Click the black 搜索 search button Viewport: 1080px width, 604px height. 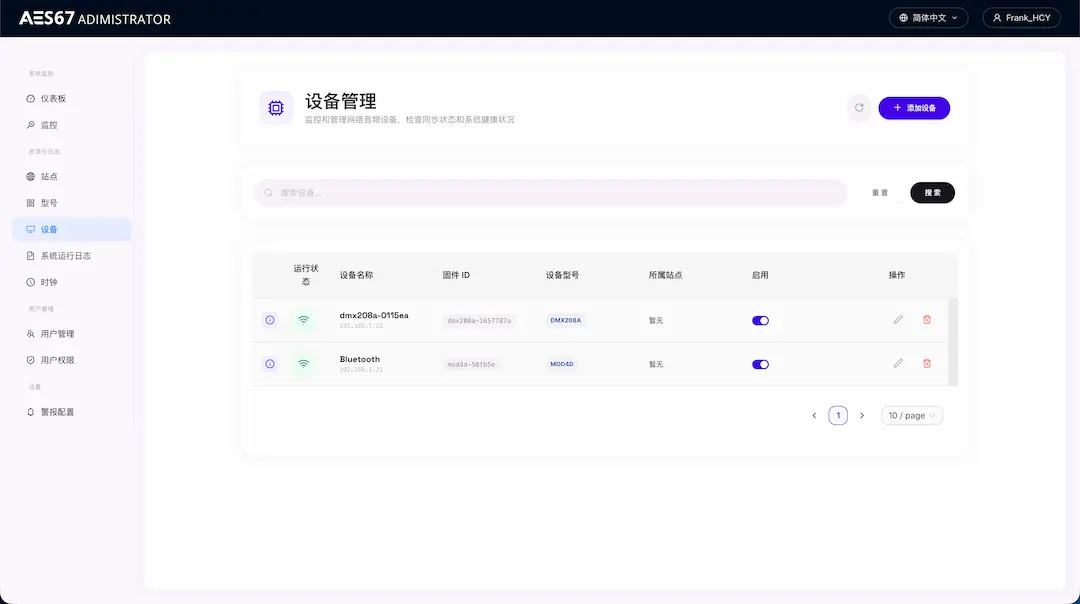[x=932, y=193]
